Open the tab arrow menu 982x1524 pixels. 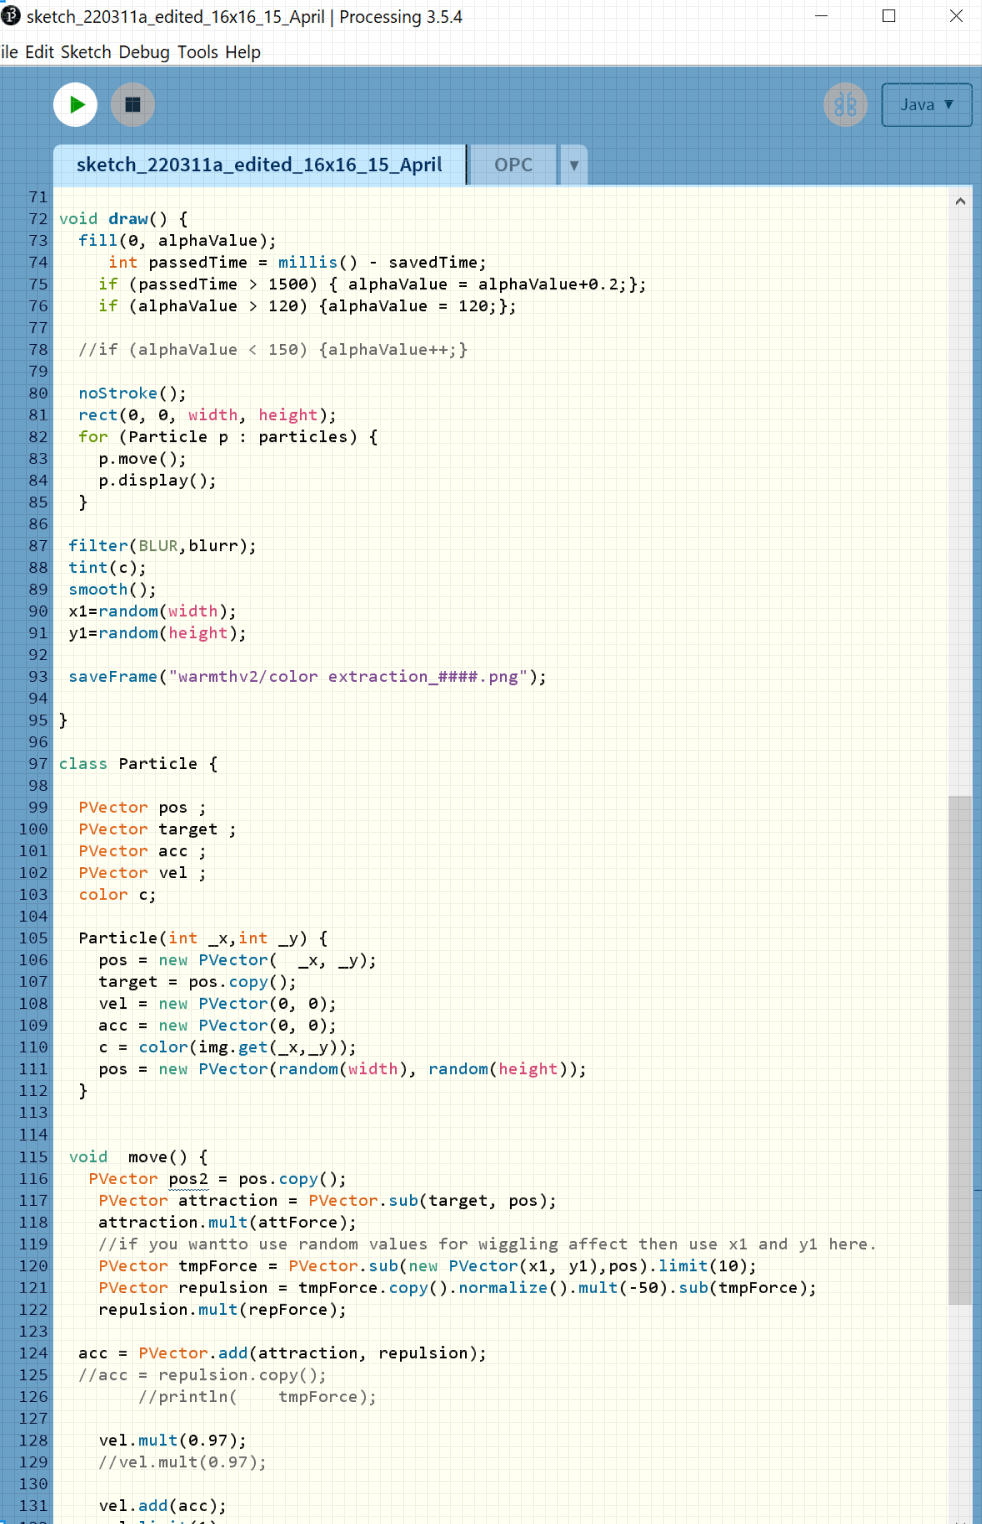coord(574,165)
